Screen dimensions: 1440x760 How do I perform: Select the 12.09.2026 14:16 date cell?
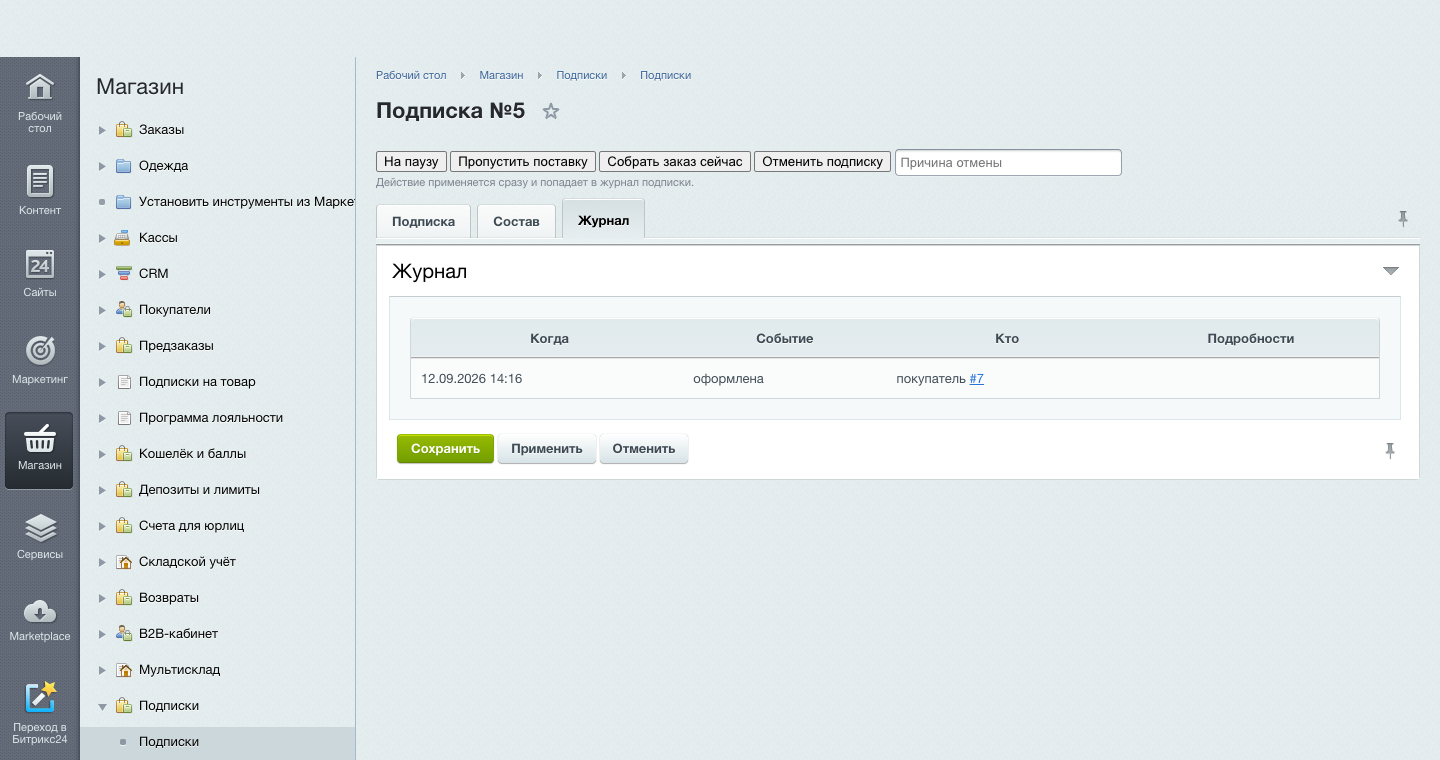(472, 379)
